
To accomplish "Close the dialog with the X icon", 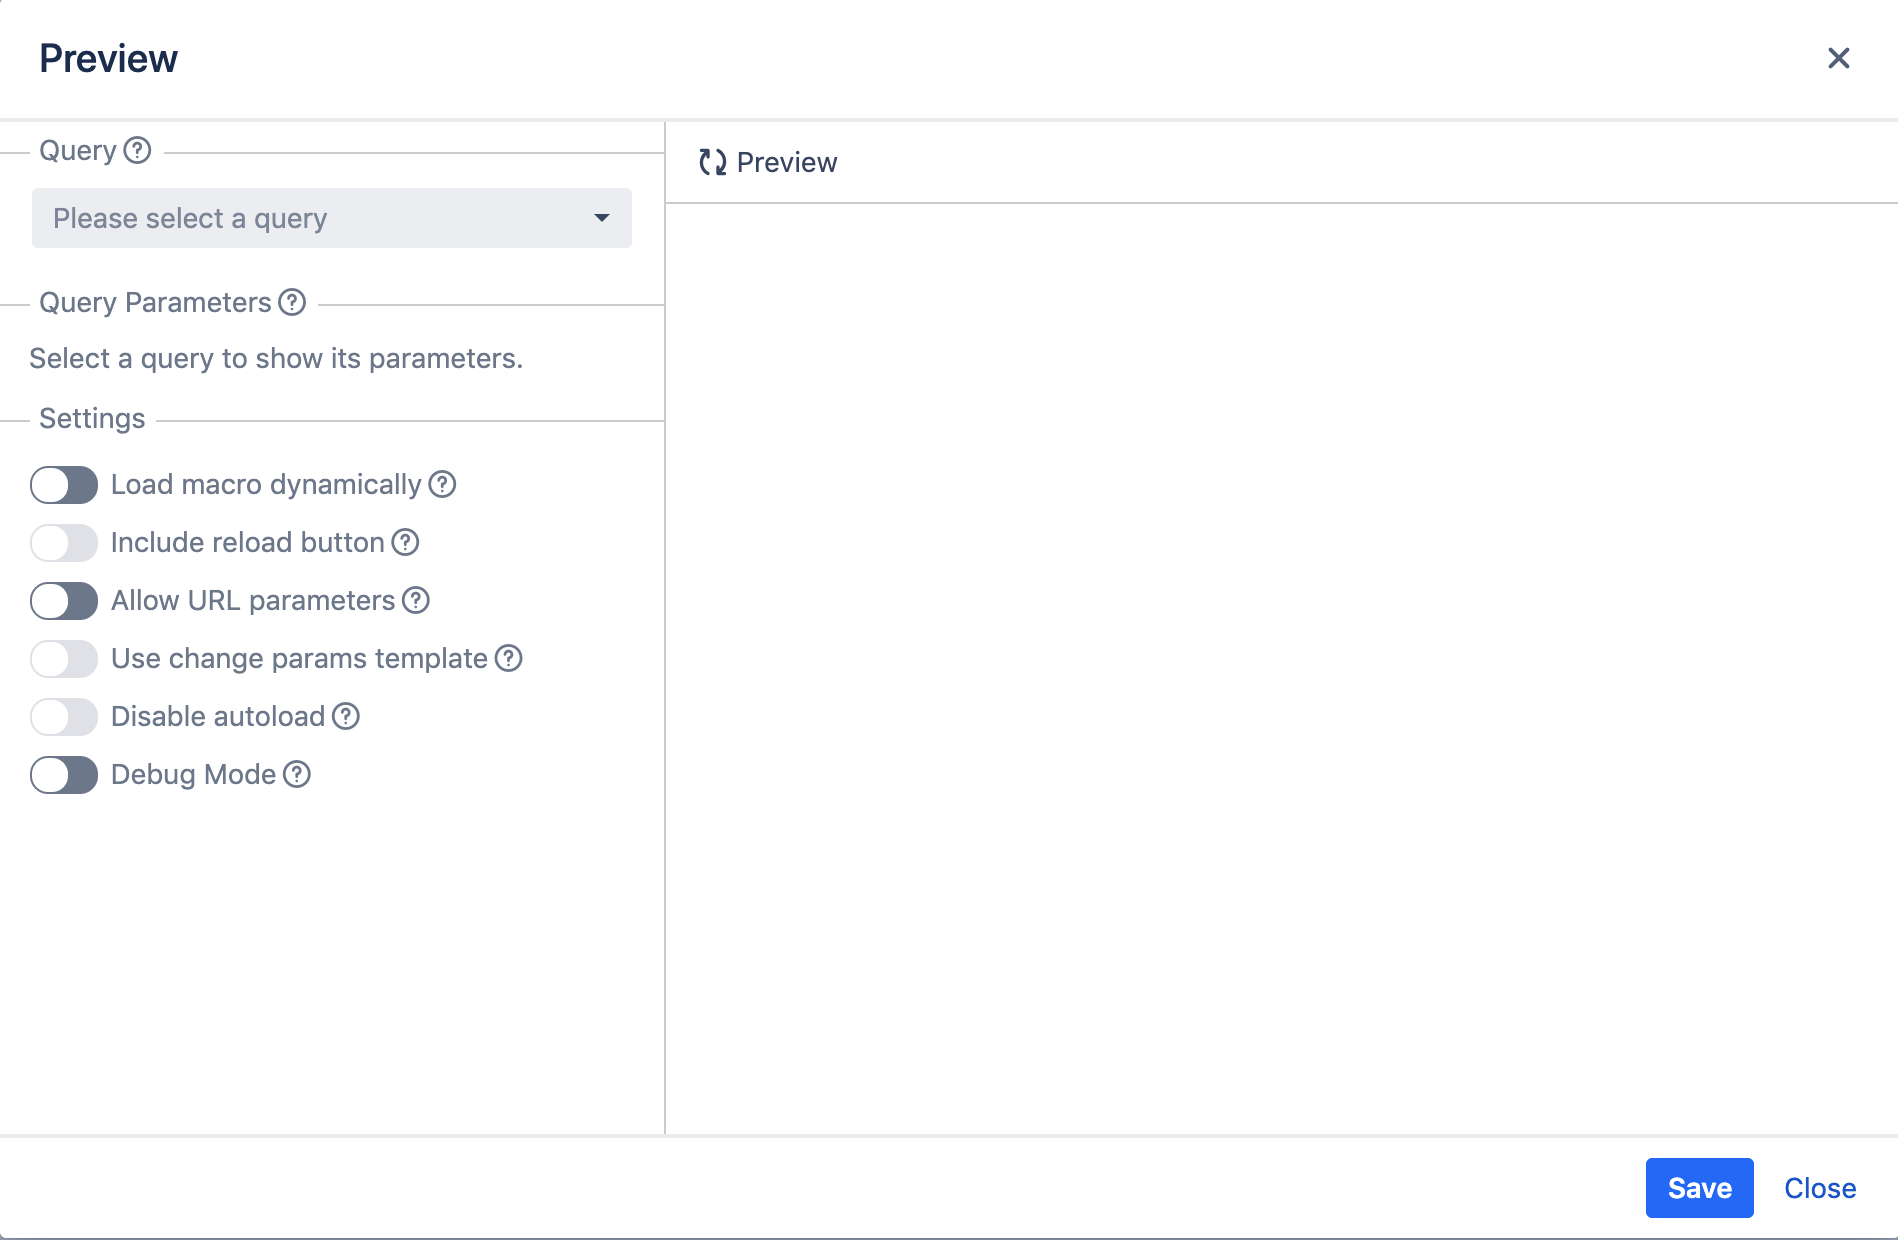I will [x=1839, y=59].
